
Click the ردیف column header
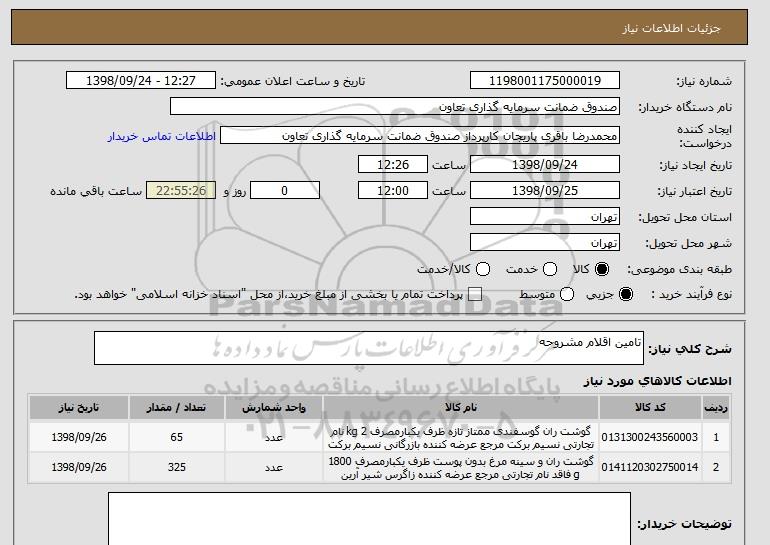coord(716,408)
